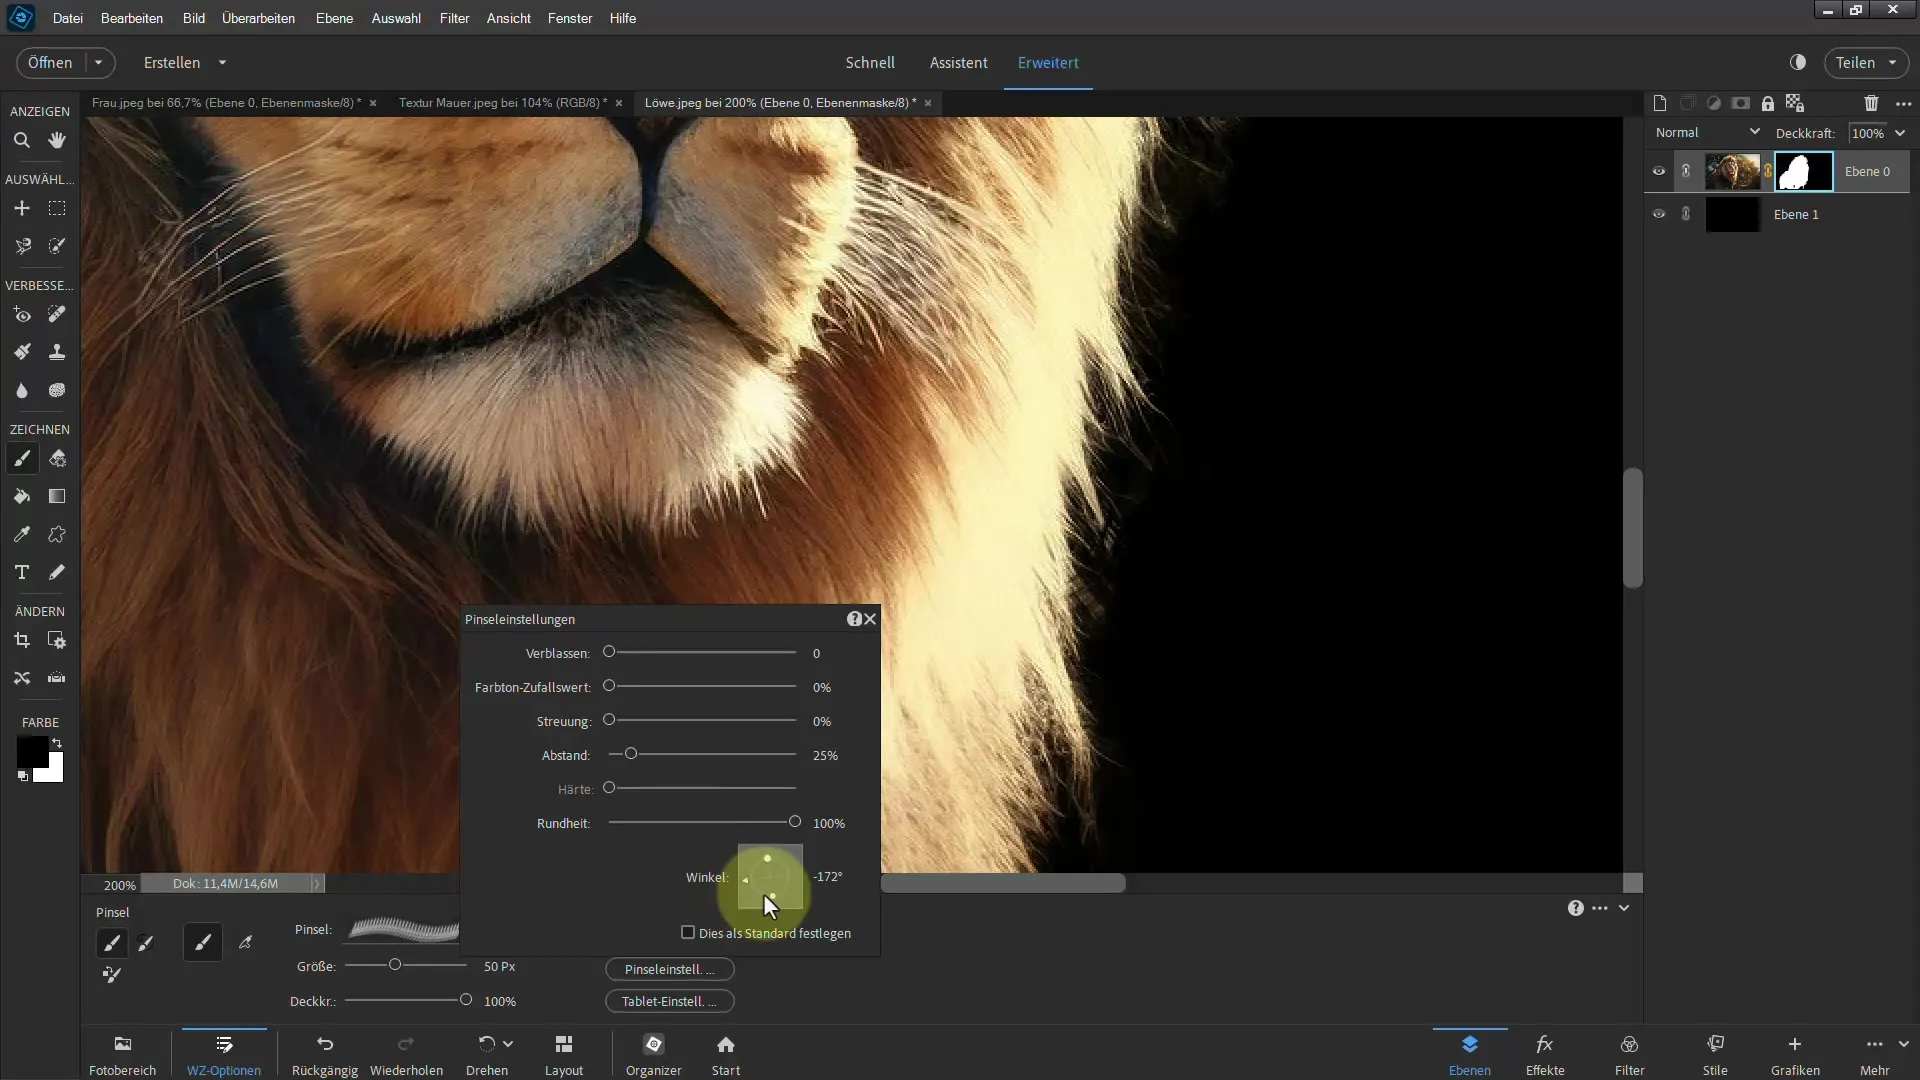Select the Hand tool
Screen dimensions: 1920x1080
(57, 141)
